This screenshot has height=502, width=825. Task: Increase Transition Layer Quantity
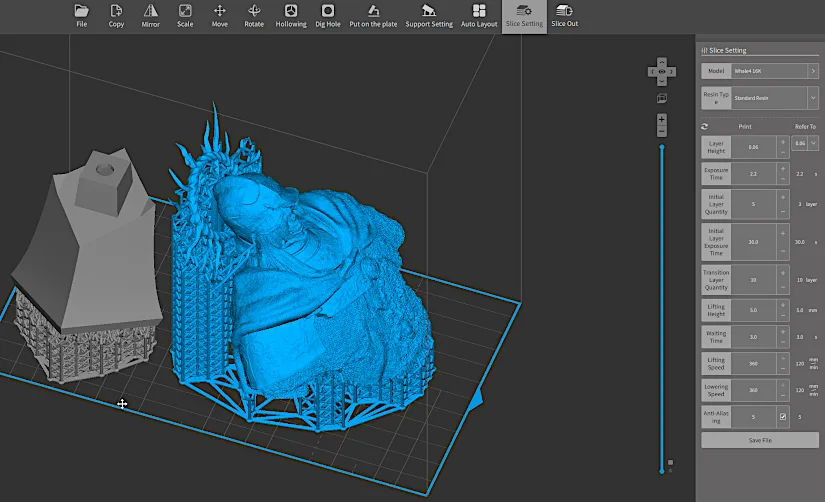[x=783, y=273]
